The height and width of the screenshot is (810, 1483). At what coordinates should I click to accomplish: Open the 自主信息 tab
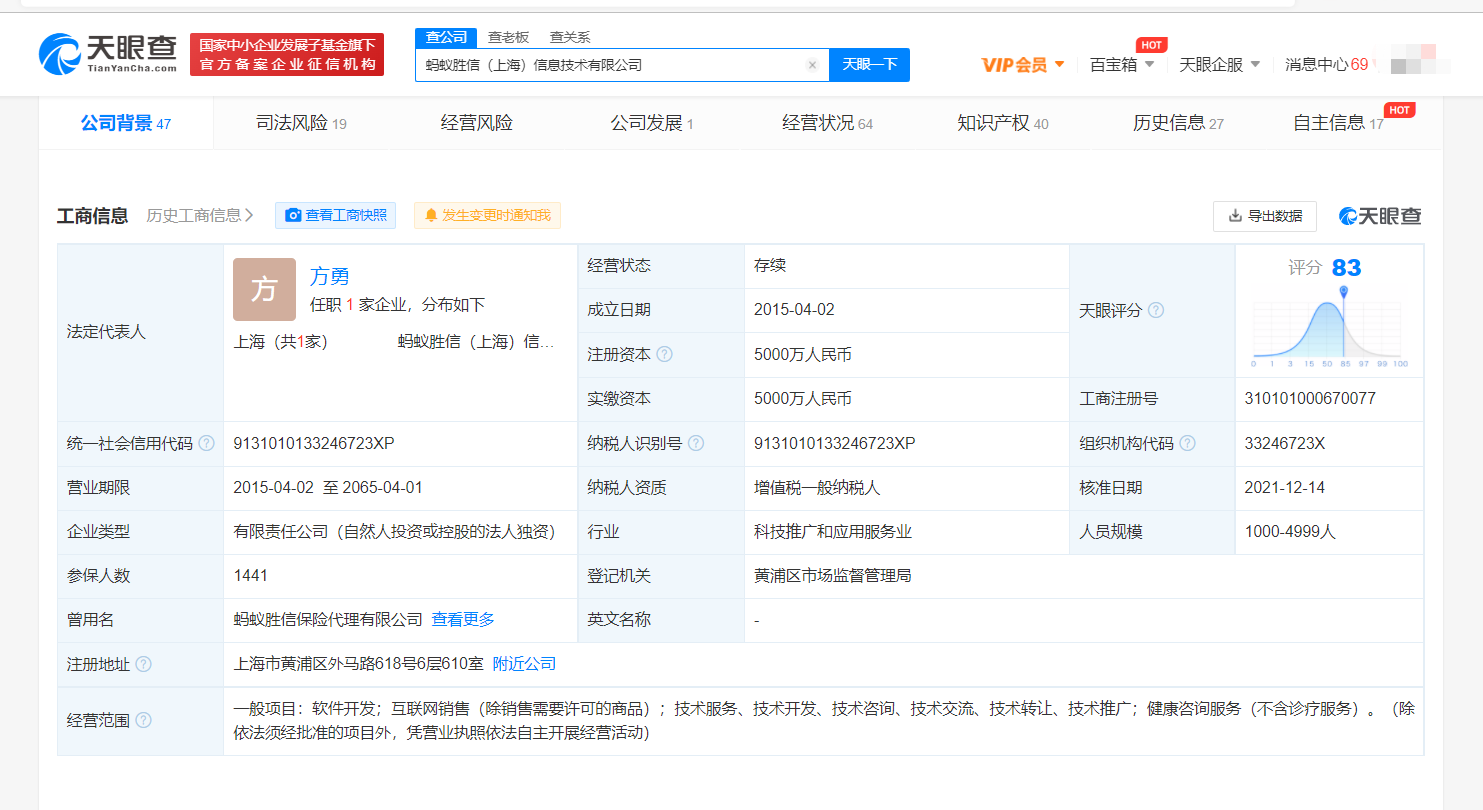(1338, 123)
